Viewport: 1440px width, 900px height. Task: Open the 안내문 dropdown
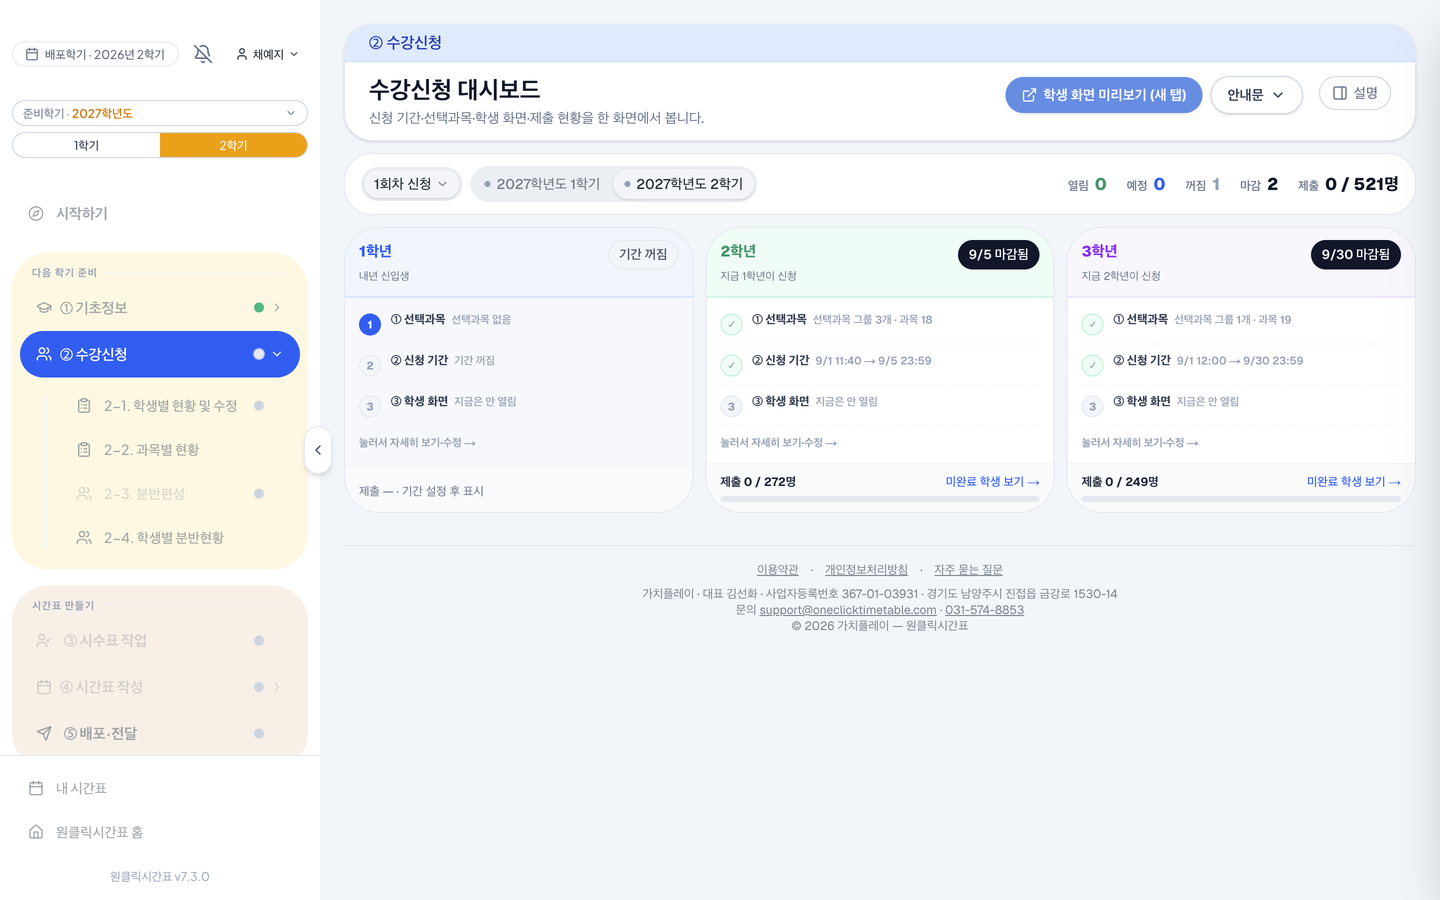coord(1256,95)
